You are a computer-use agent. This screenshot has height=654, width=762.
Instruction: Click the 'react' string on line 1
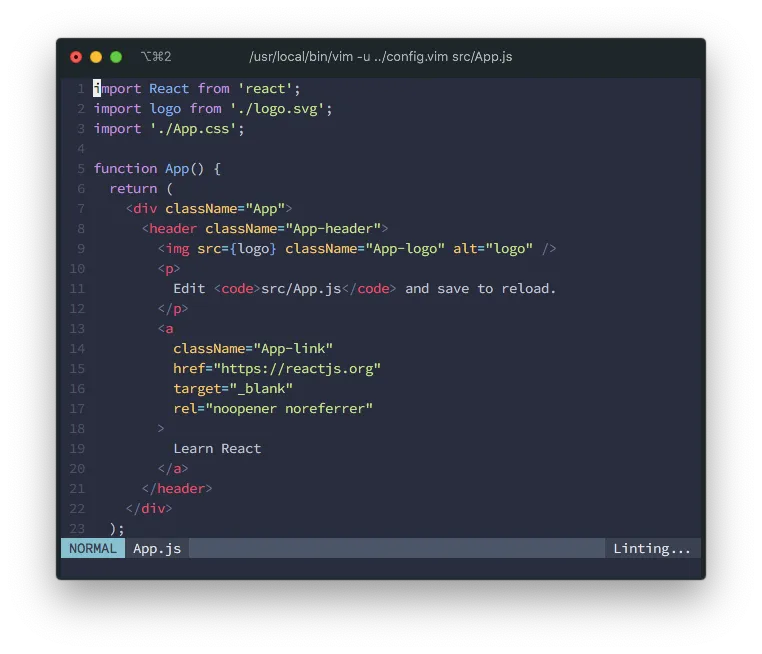point(265,88)
